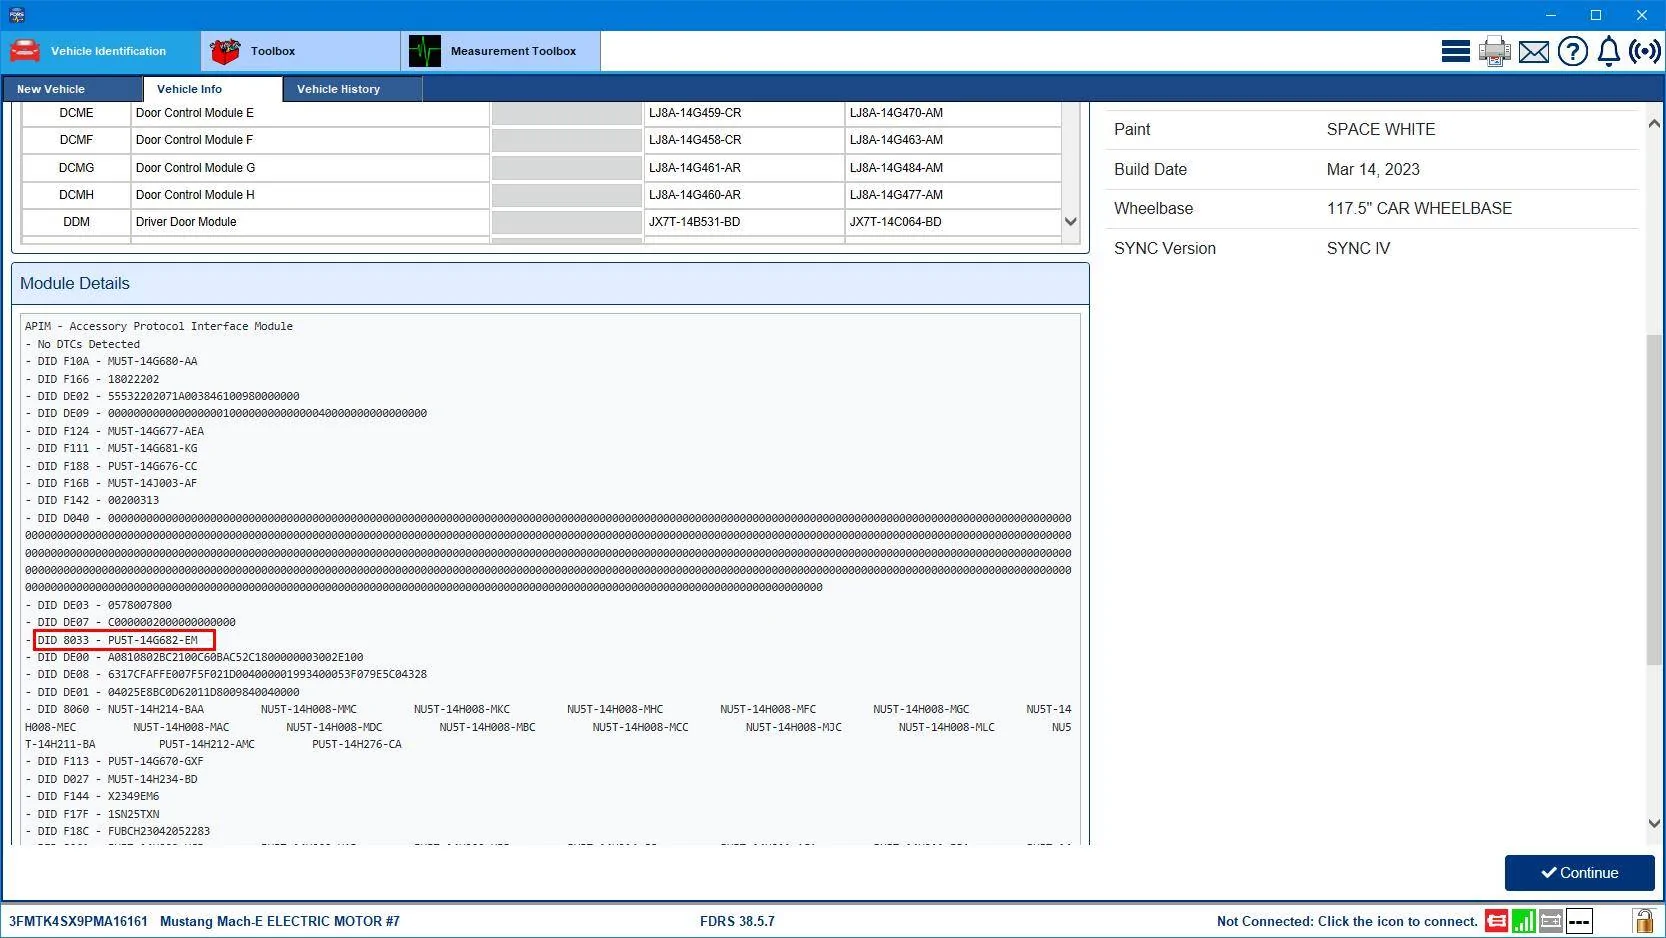Click the black dashes voltage indicator
The height and width of the screenshot is (938, 1666).
pyautogui.click(x=1579, y=921)
